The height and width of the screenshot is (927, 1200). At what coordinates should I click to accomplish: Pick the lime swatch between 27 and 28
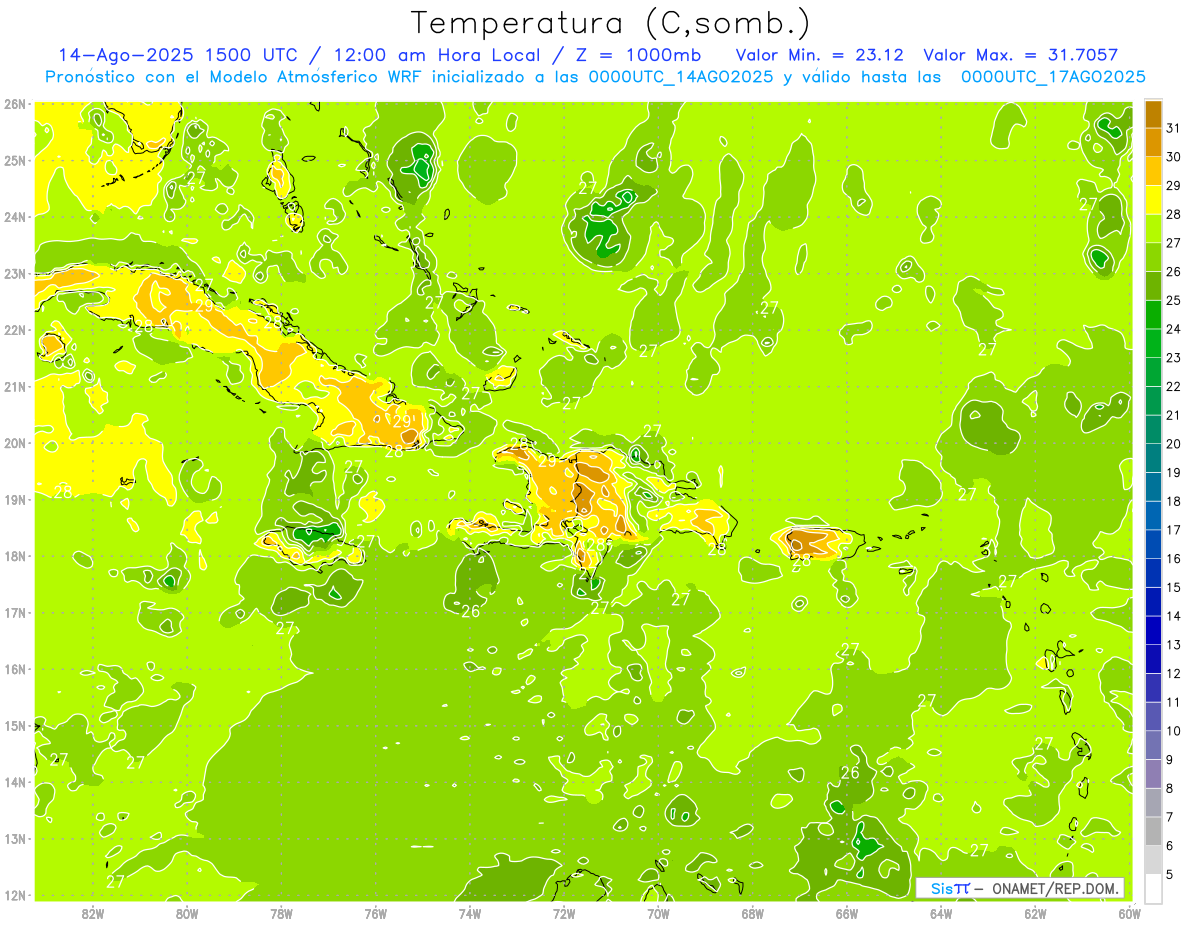click(x=1153, y=229)
